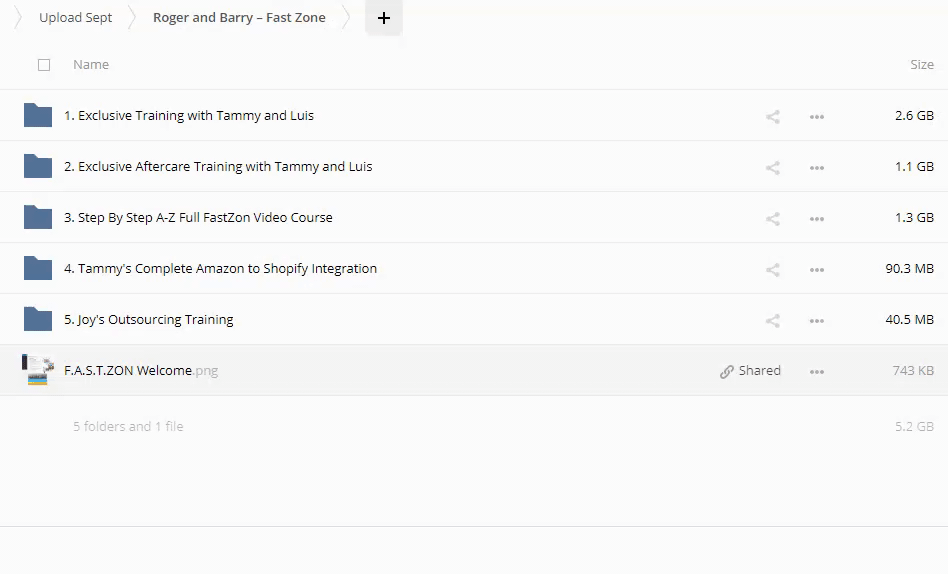Share Tammy's Complete Amazon to Shopify Integration
This screenshot has height=574, width=948.
[x=772, y=269]
